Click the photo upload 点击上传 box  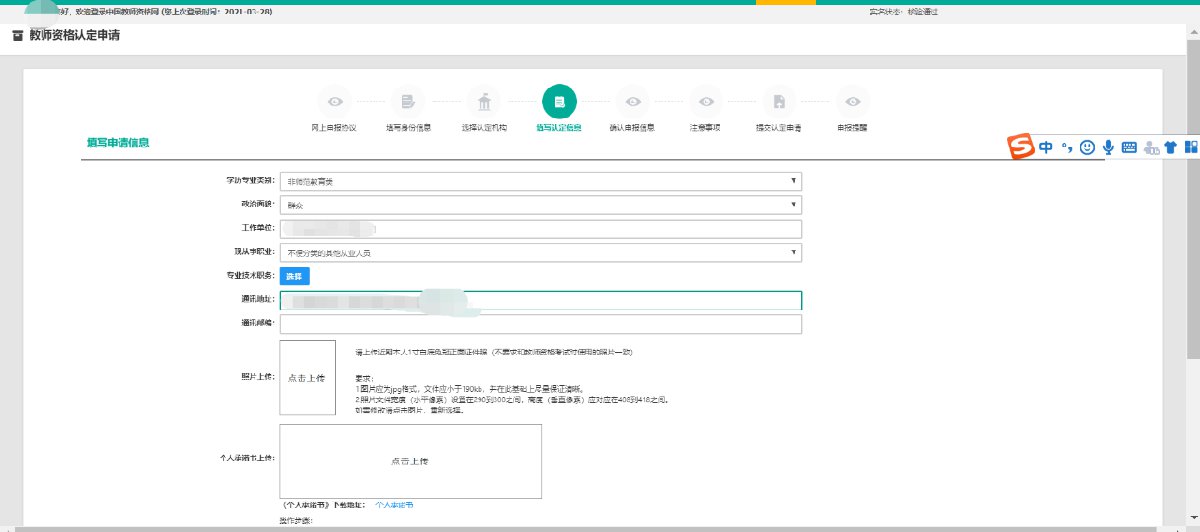[x=306, y=378]
